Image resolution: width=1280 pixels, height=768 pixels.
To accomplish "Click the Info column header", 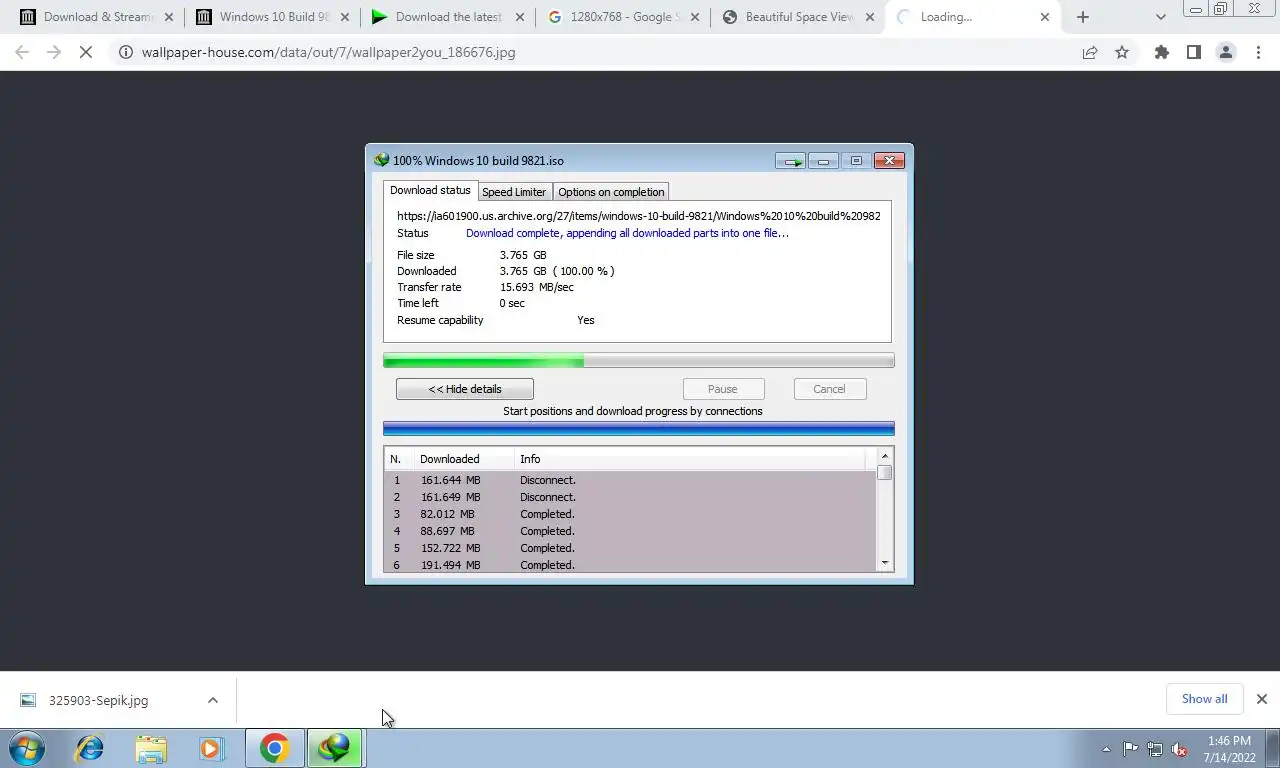I will point(690,459).
